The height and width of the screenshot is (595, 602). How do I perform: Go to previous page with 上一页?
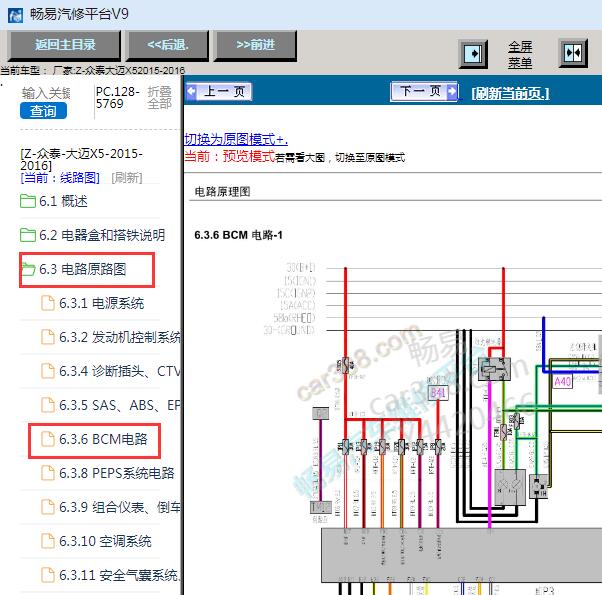(219, 91)
